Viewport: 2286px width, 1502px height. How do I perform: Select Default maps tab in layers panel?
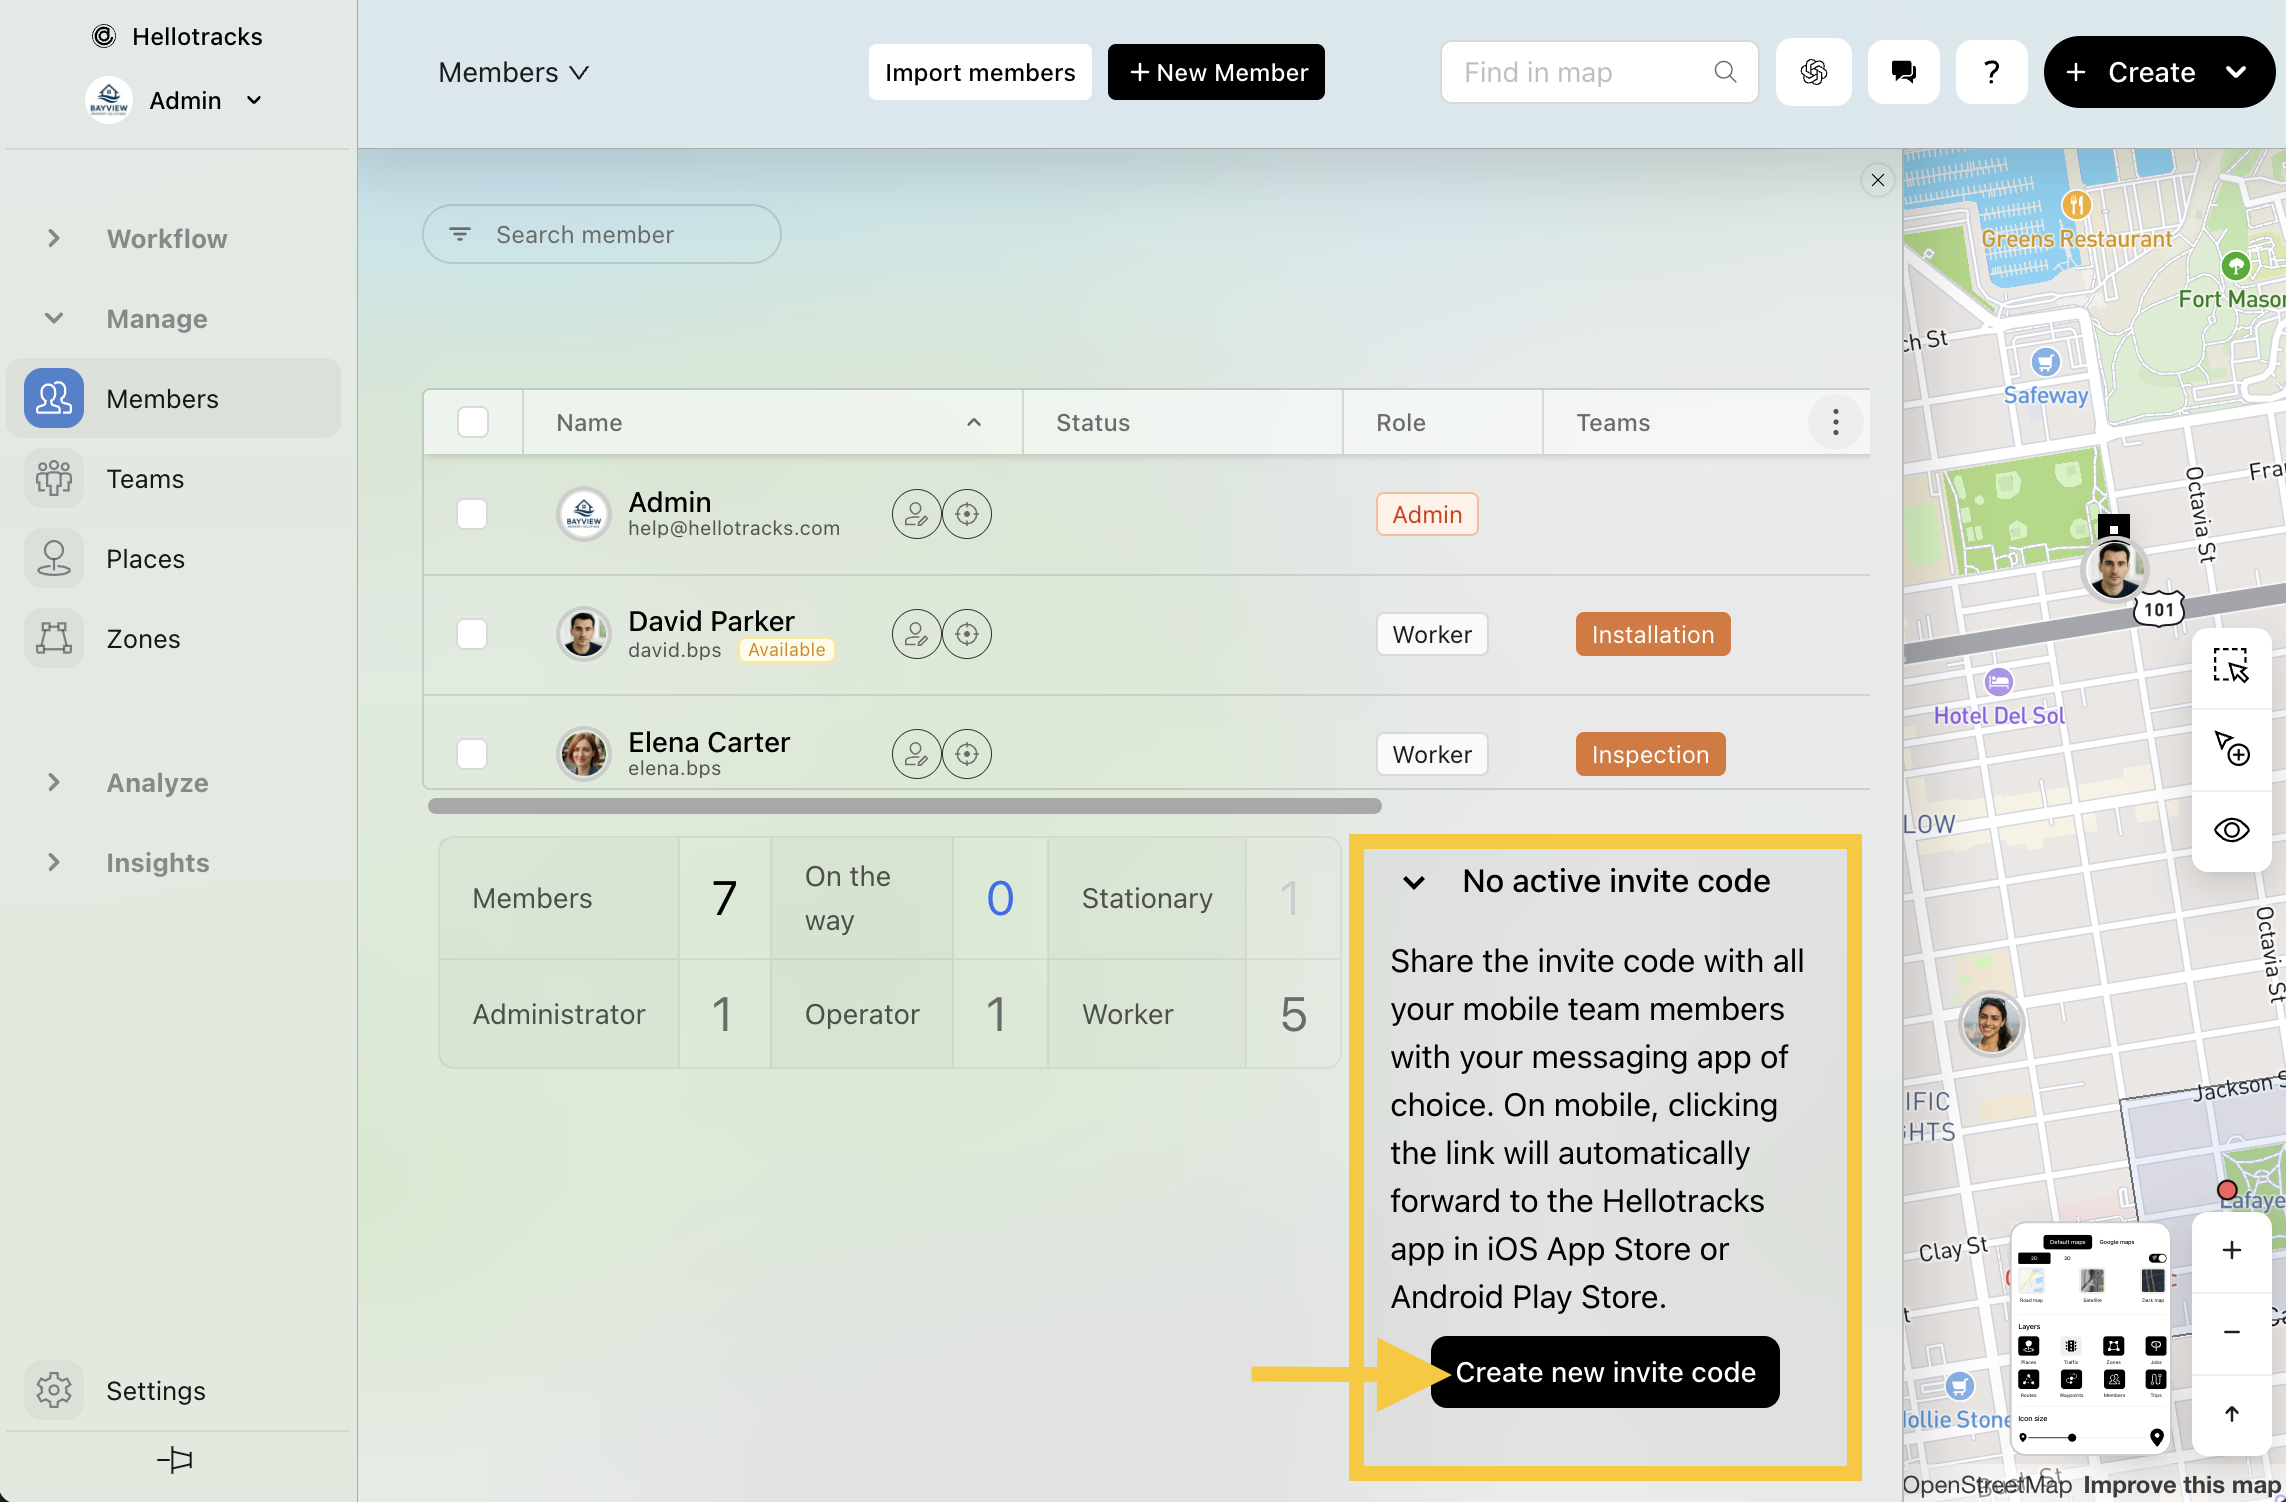pyautogui.click(x=2067, y=1242)
